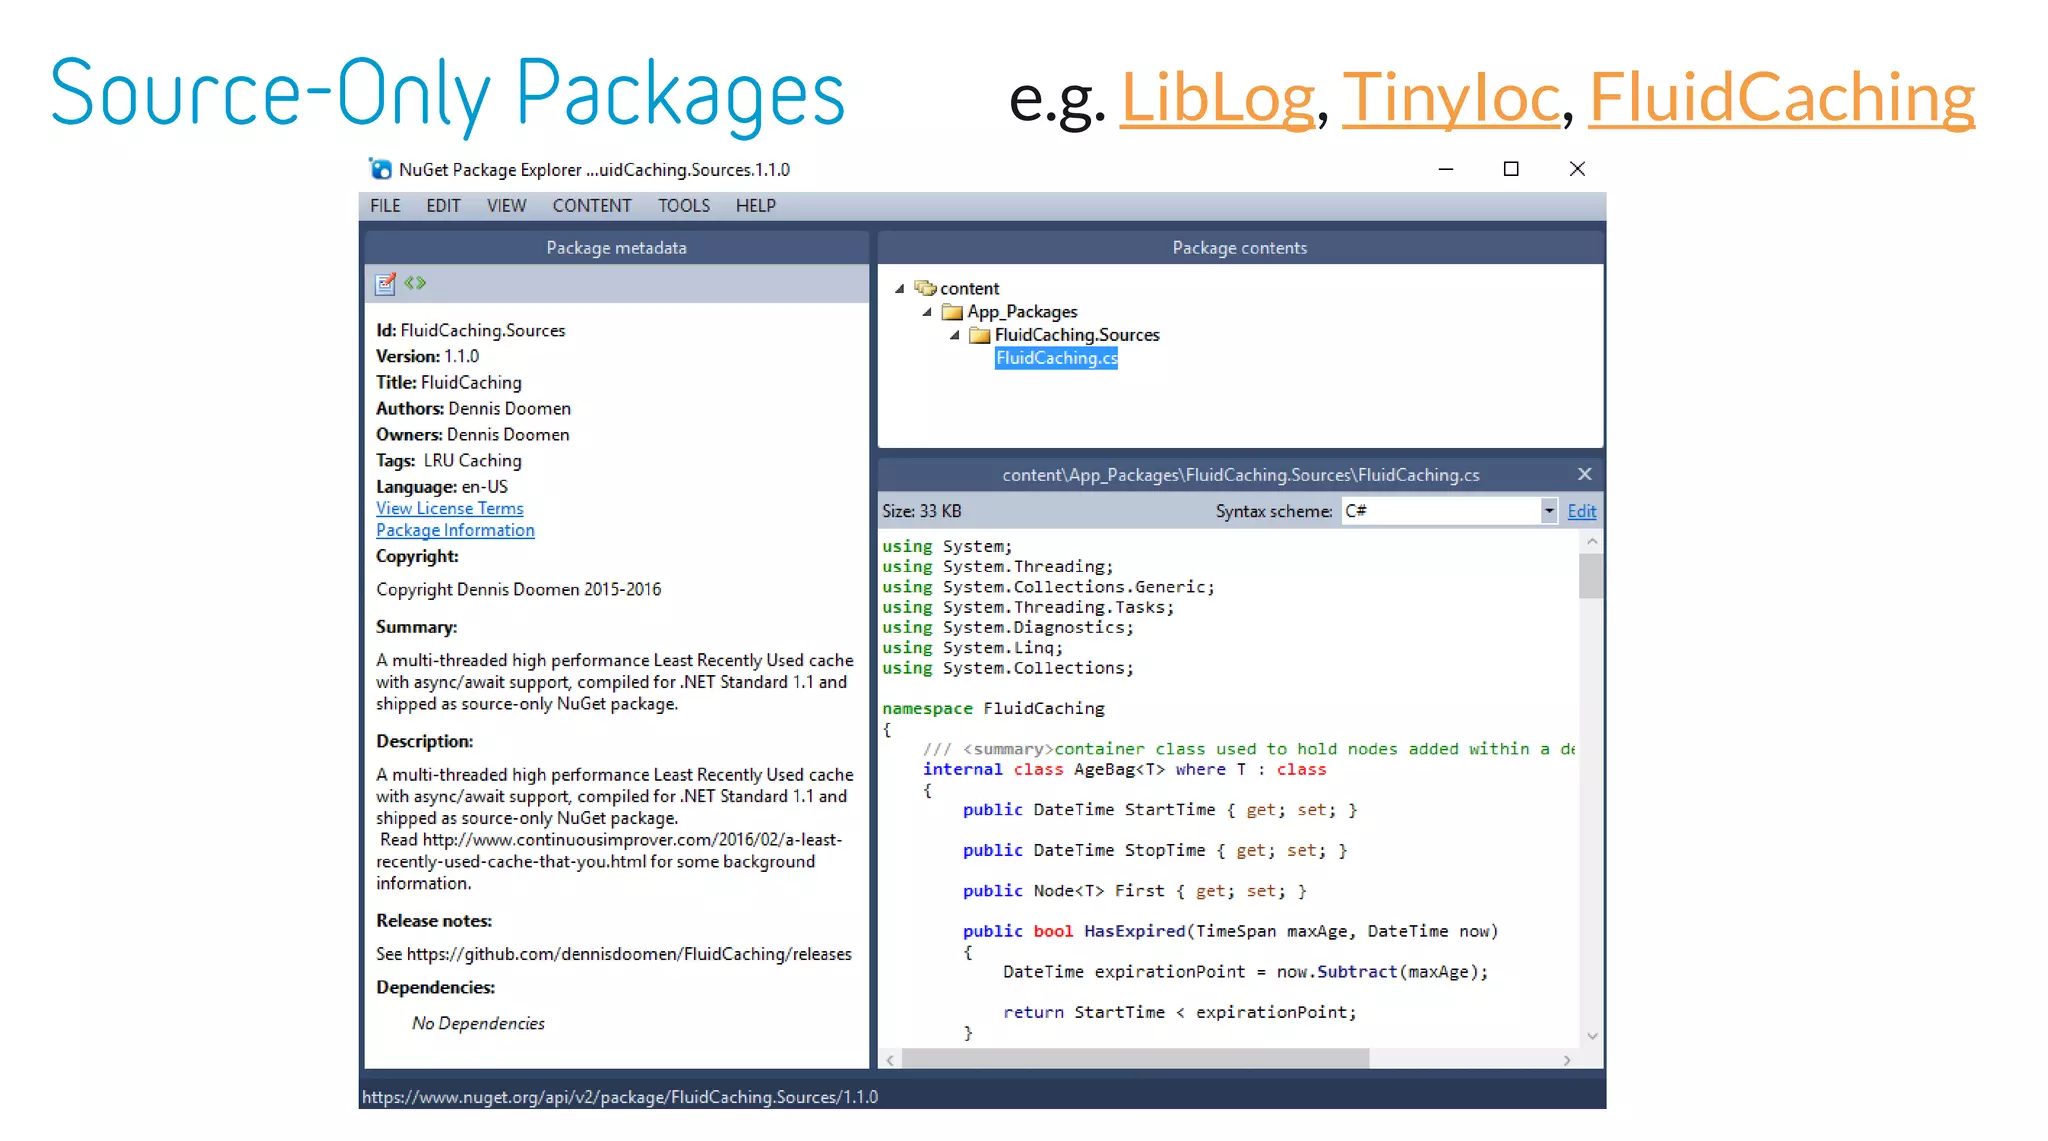Click the edit metadata source brackets icon
This screenshot has width=2048, height=1141.
(x=416, y=283)
